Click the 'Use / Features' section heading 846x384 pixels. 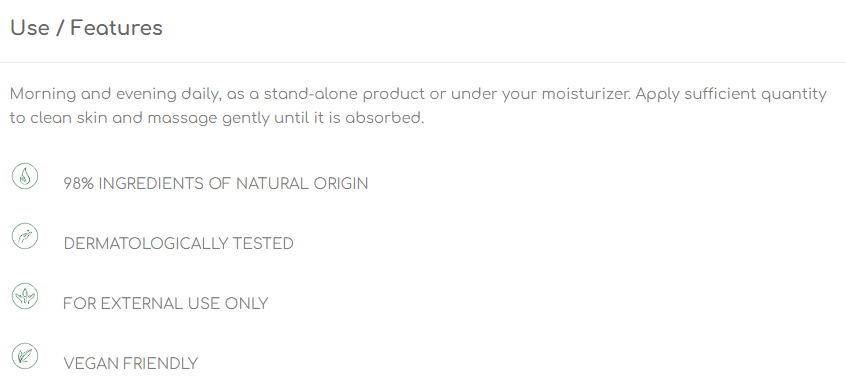(x=86, y=28)
